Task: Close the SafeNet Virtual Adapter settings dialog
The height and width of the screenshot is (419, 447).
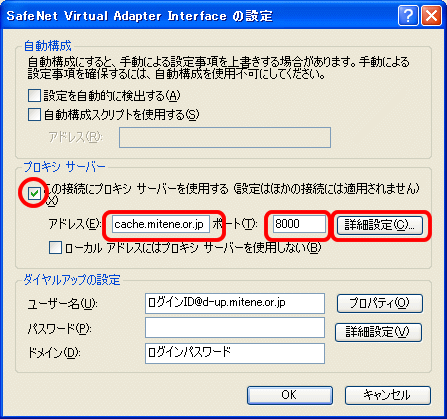Action: (x=431, y=16)
